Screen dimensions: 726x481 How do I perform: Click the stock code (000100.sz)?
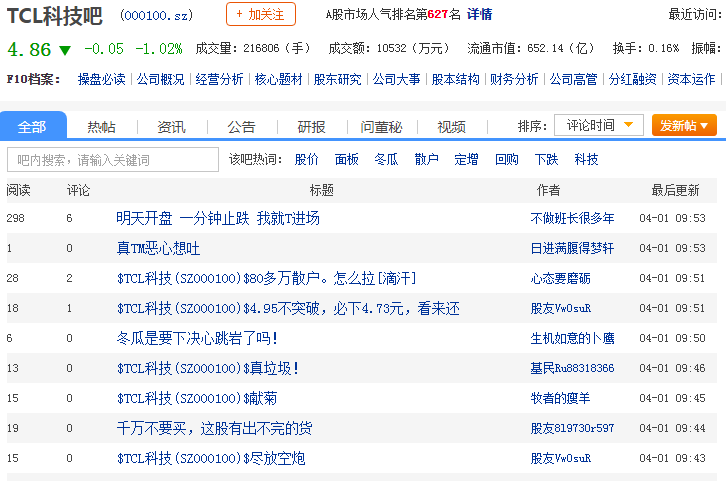tap(156, 15)
